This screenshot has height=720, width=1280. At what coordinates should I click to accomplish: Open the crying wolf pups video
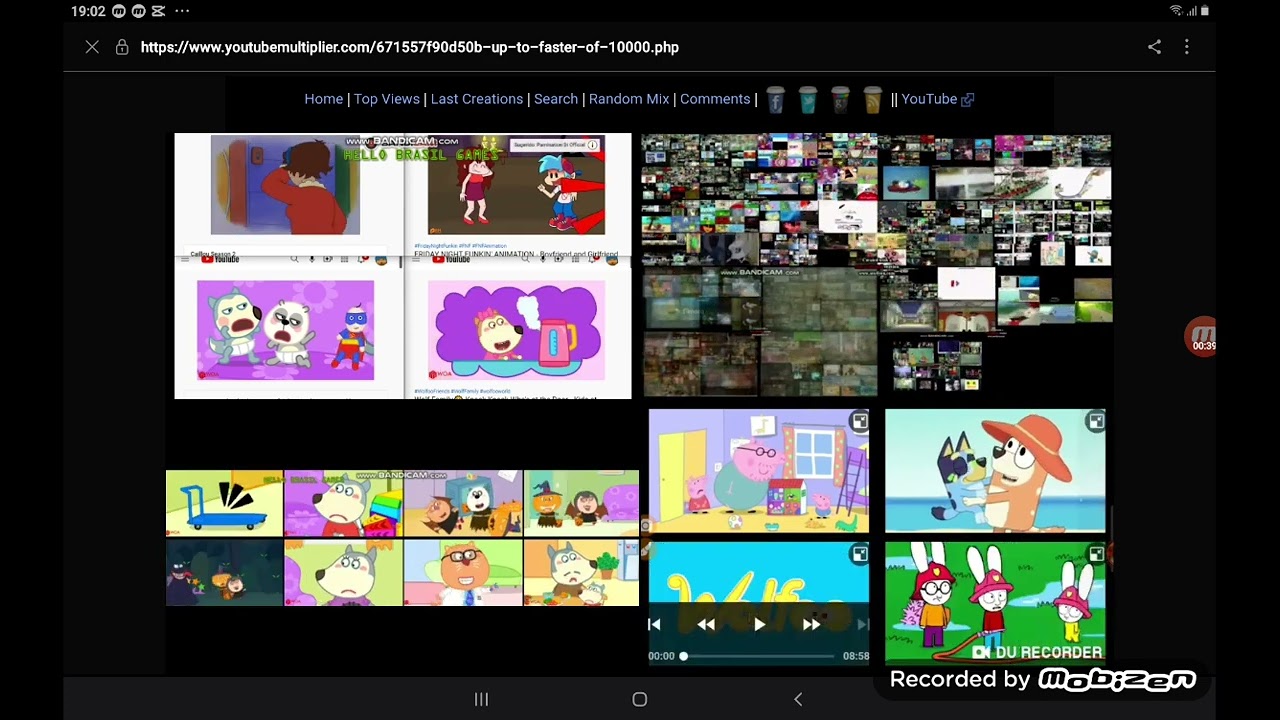coord(285,330)
